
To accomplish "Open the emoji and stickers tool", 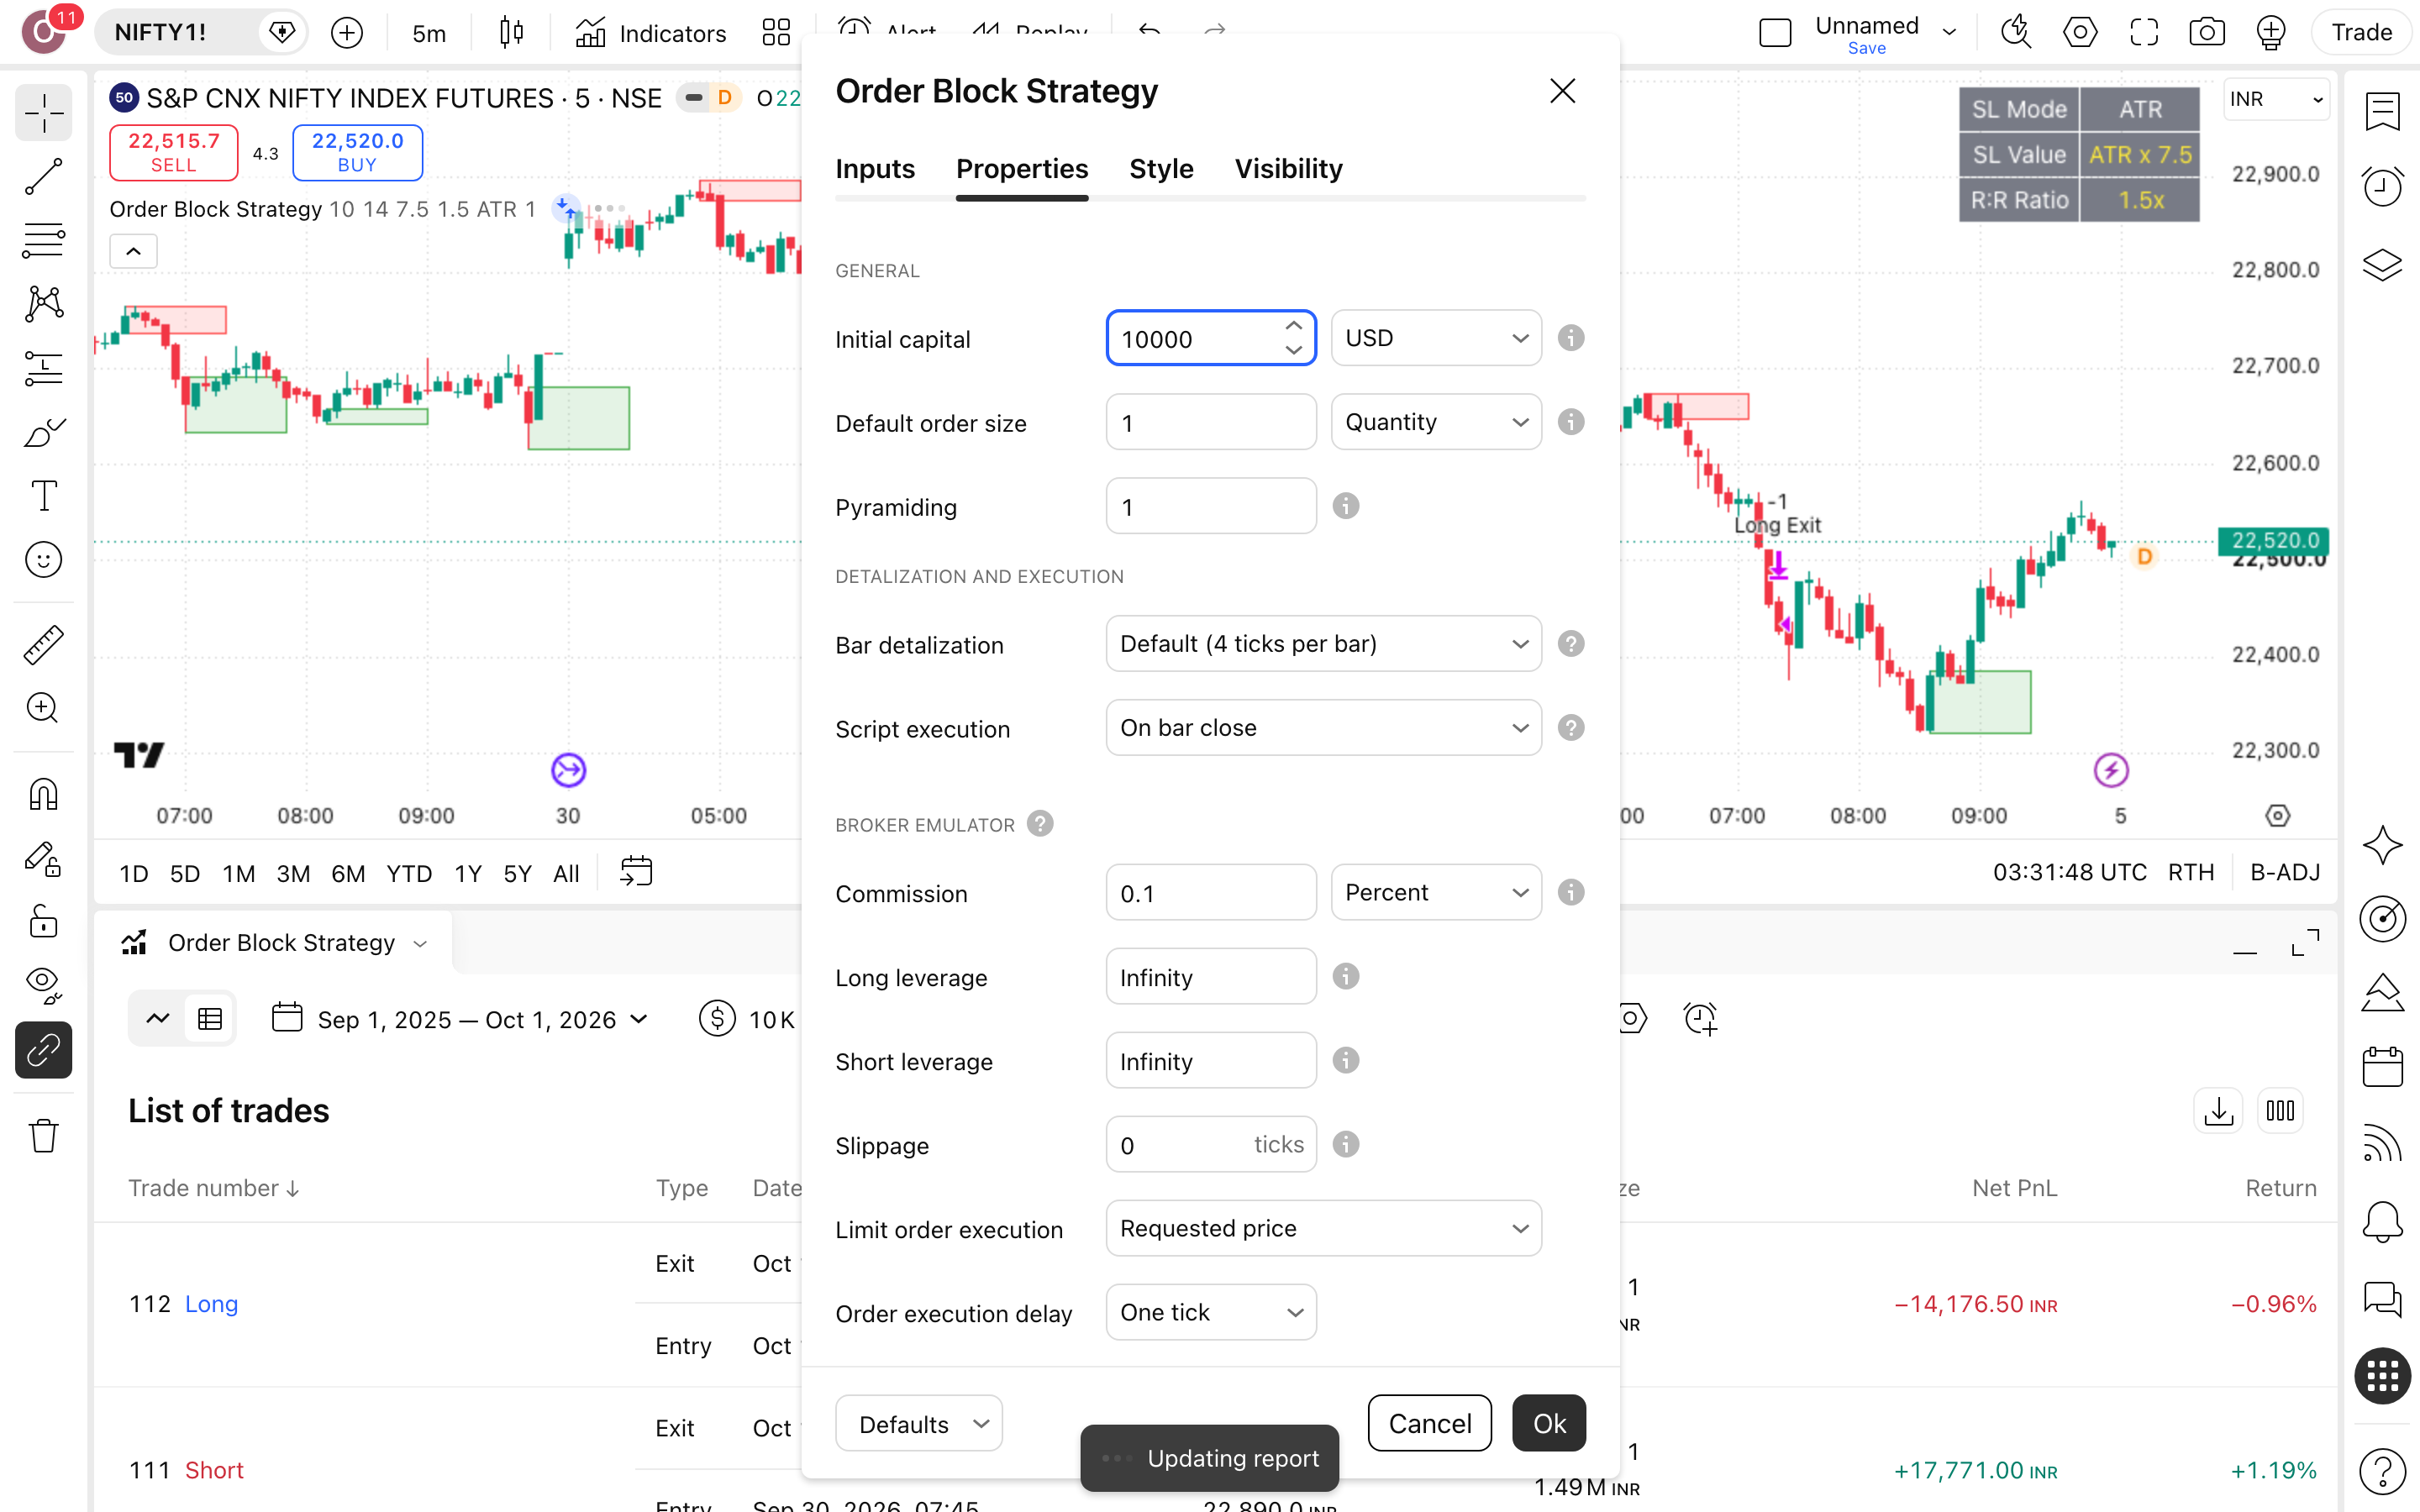I will click(43, 560).
